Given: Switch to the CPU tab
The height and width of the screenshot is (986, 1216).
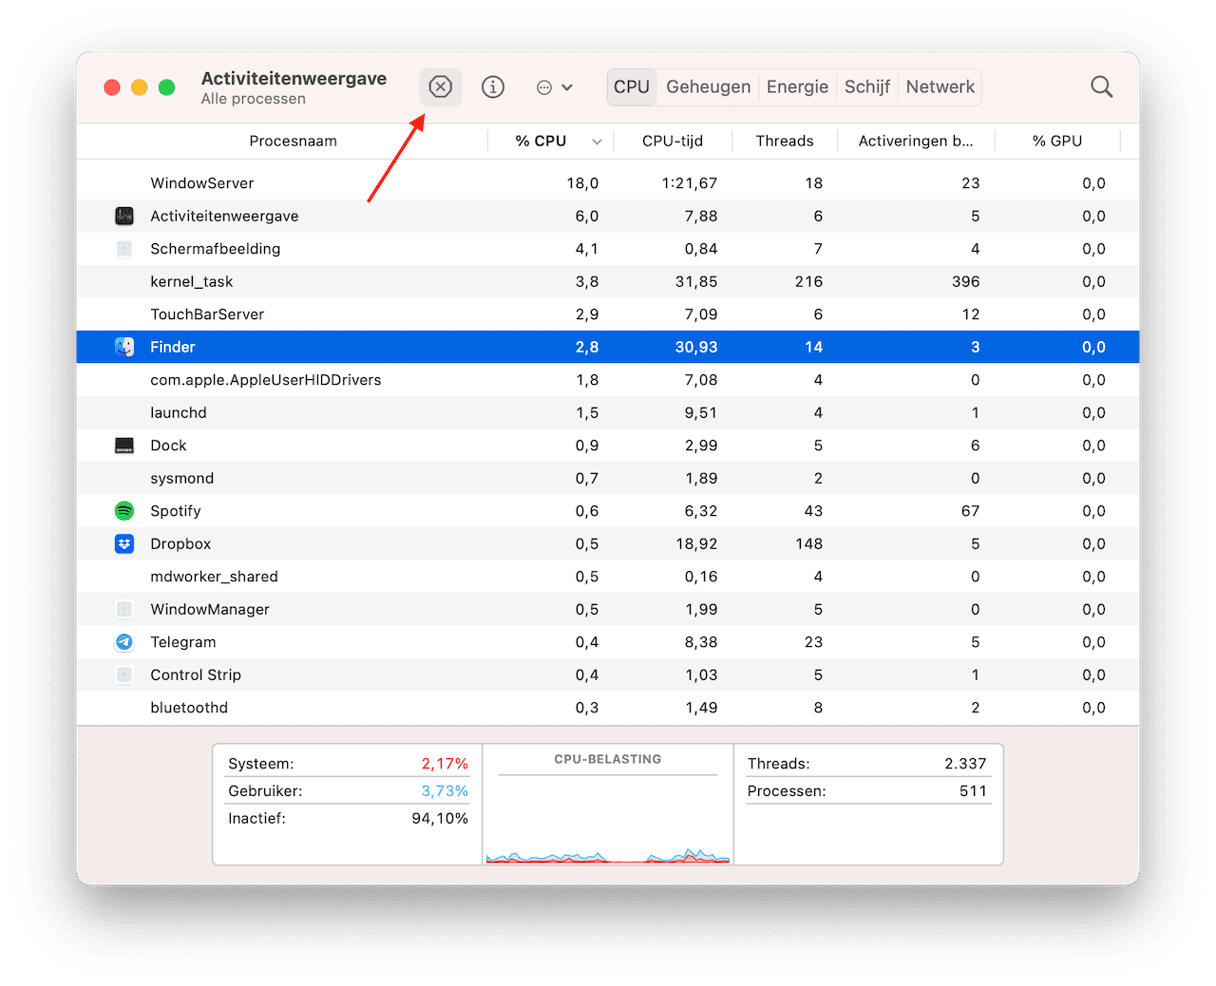Looking at the screenshot, I should (x=631, y=87).
